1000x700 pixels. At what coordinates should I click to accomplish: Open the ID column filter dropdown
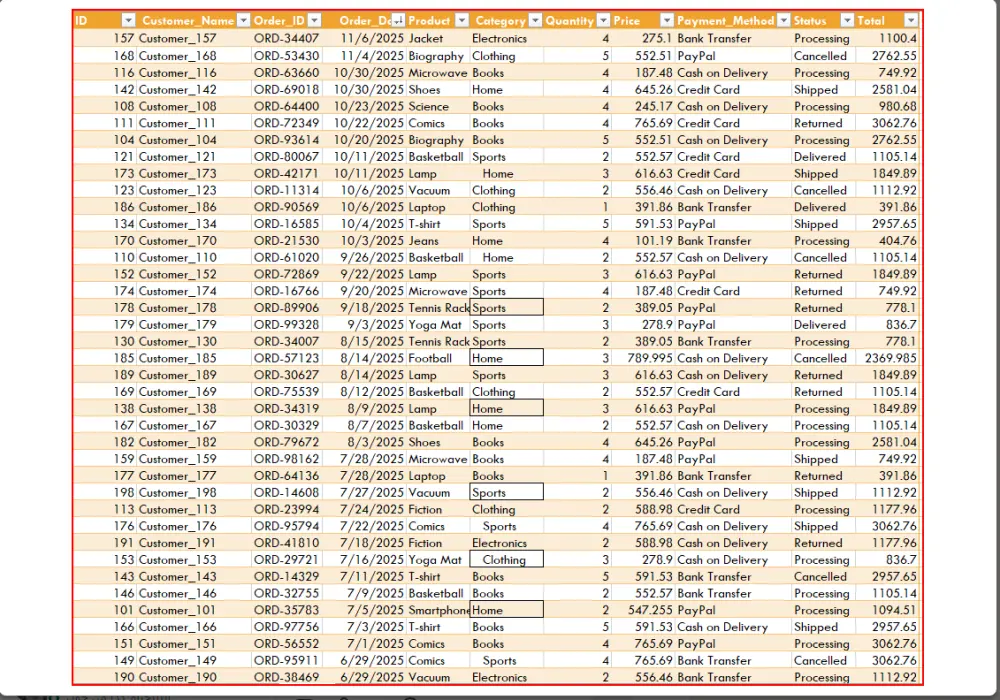128,20
